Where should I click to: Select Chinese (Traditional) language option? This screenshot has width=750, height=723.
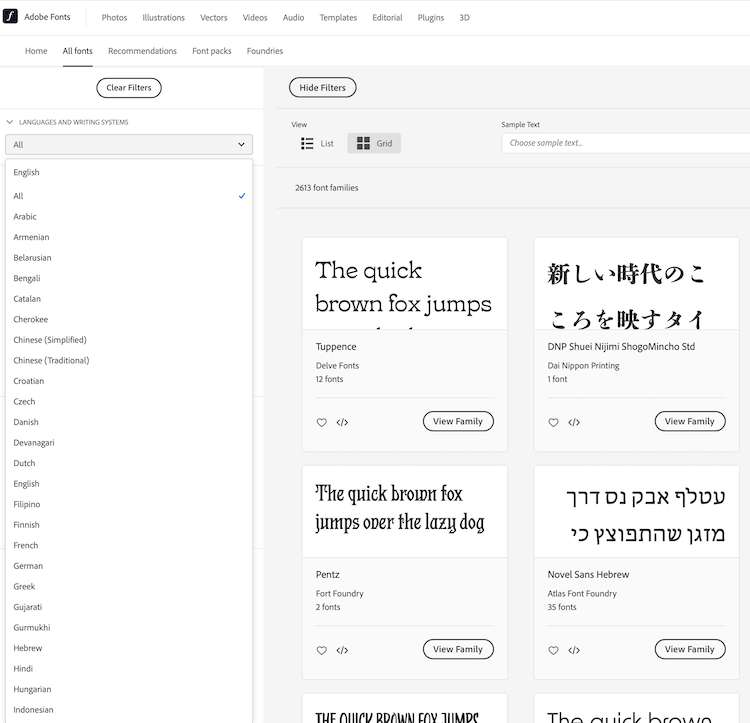(x=129, y=361)
